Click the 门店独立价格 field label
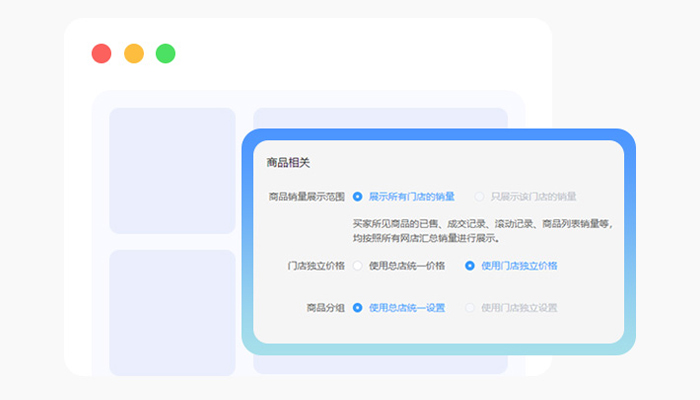700x400 pixels. [315, 266]
